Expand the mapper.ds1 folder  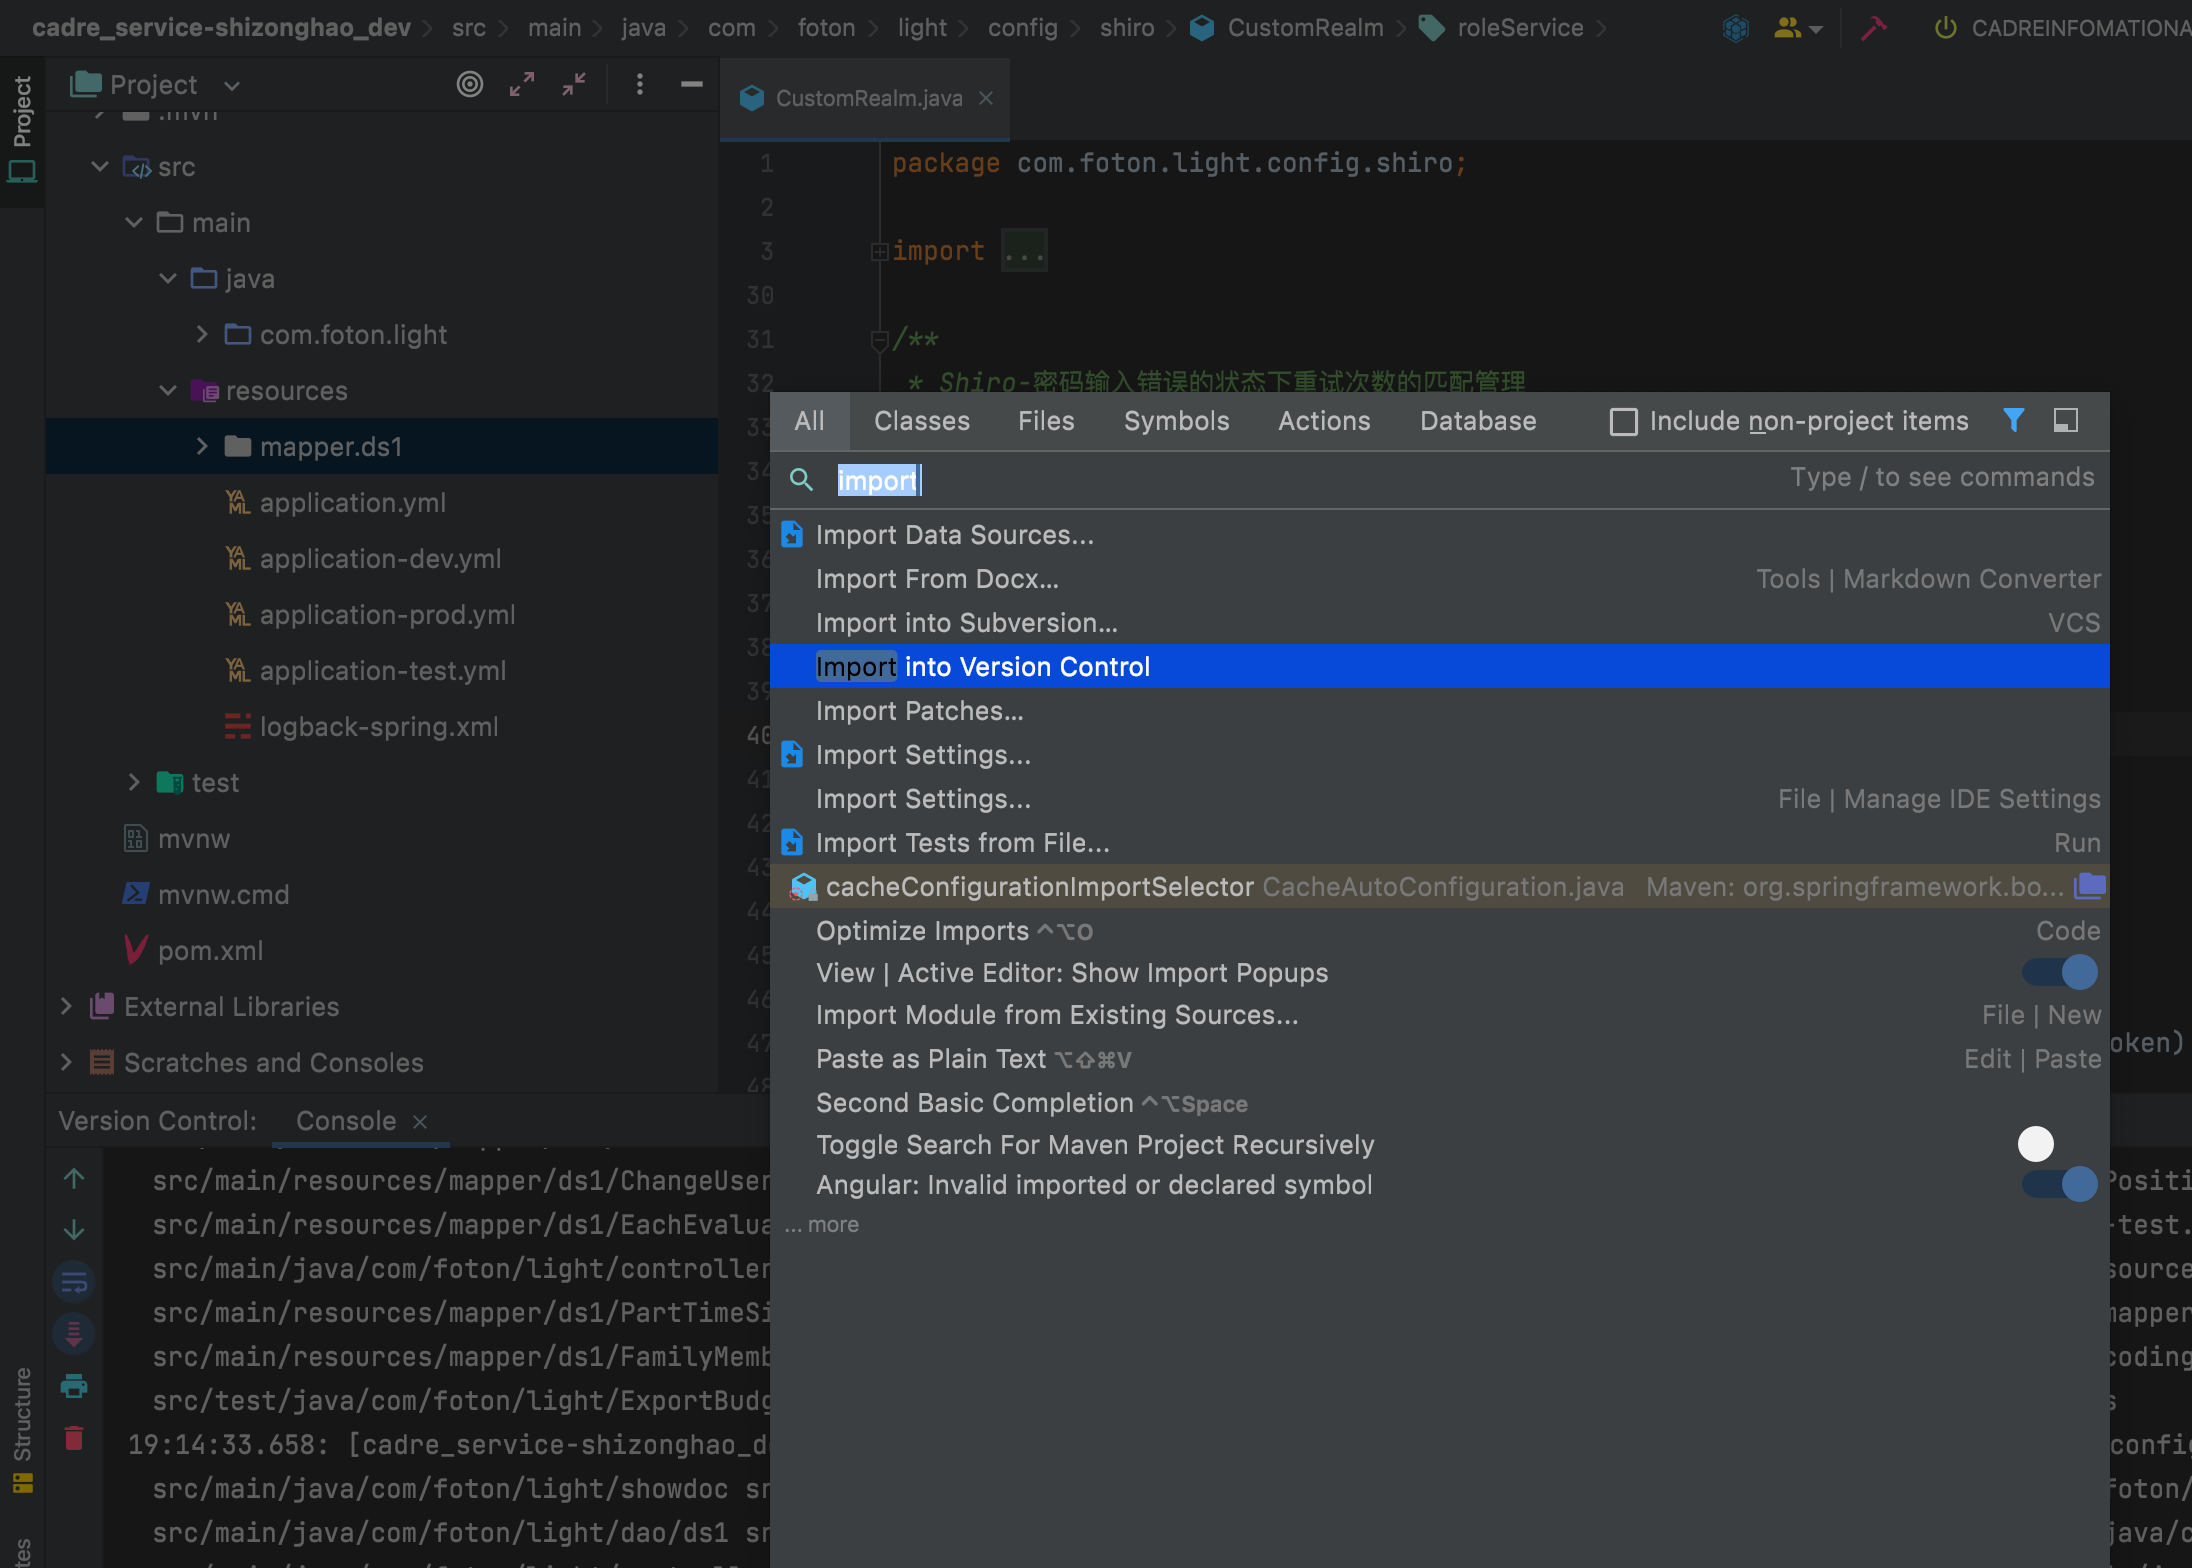click(x=201, y=446)
